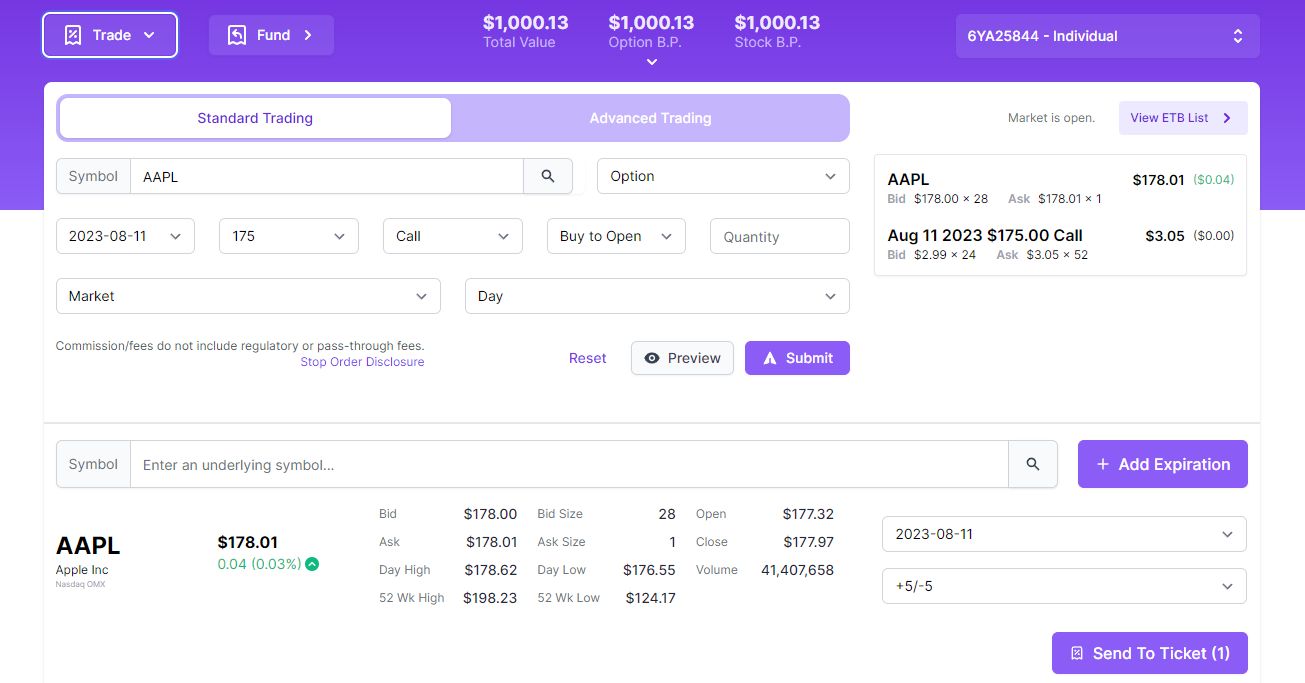Preview the order with the eye button
The width and height of the screenshot is (1305, 683).
682,358
